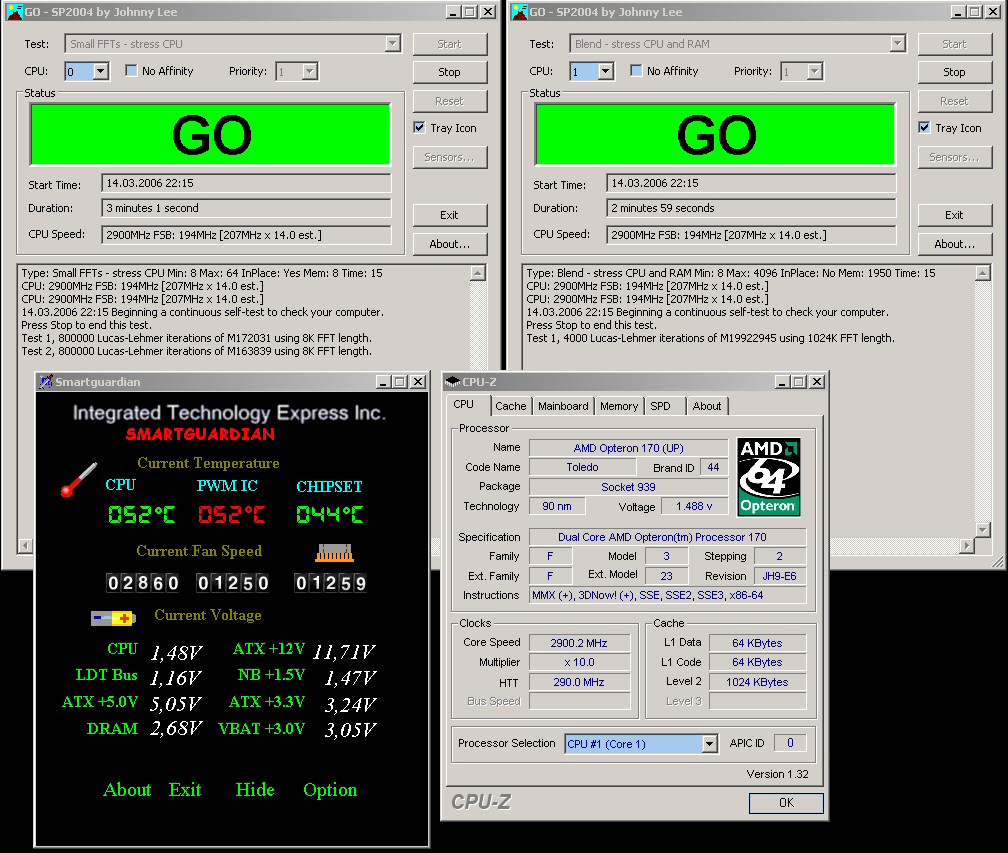Click Duration field showing 3 minutes 1 second
This screenshot has height=853, width=1008.
[246, 208]
